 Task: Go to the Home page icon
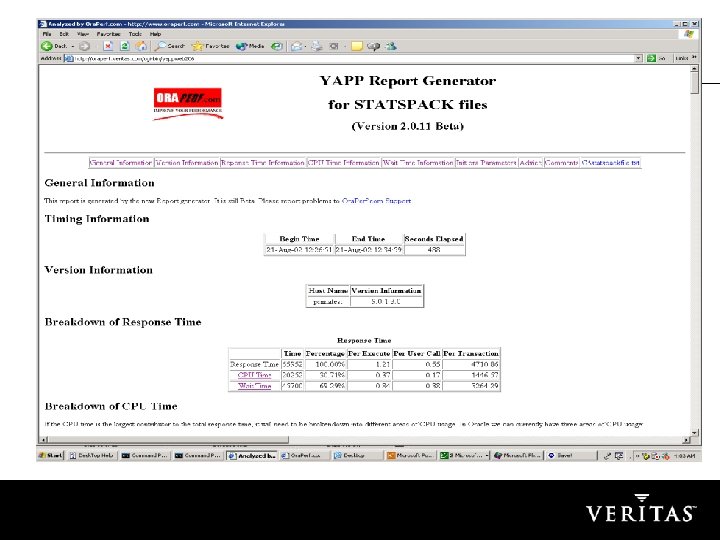click(141, 46)
